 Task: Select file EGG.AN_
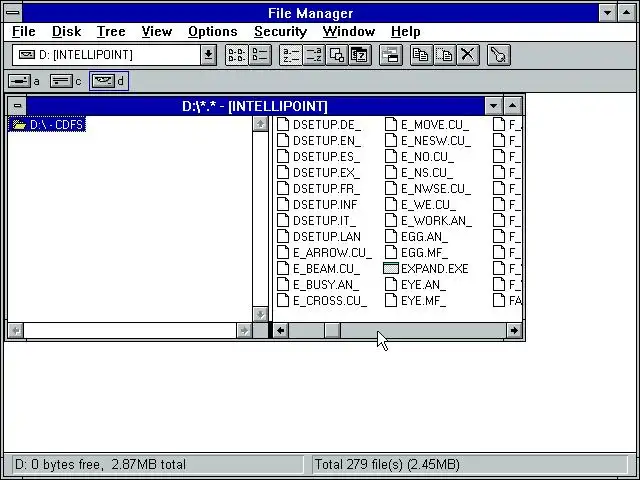(416, 236)
